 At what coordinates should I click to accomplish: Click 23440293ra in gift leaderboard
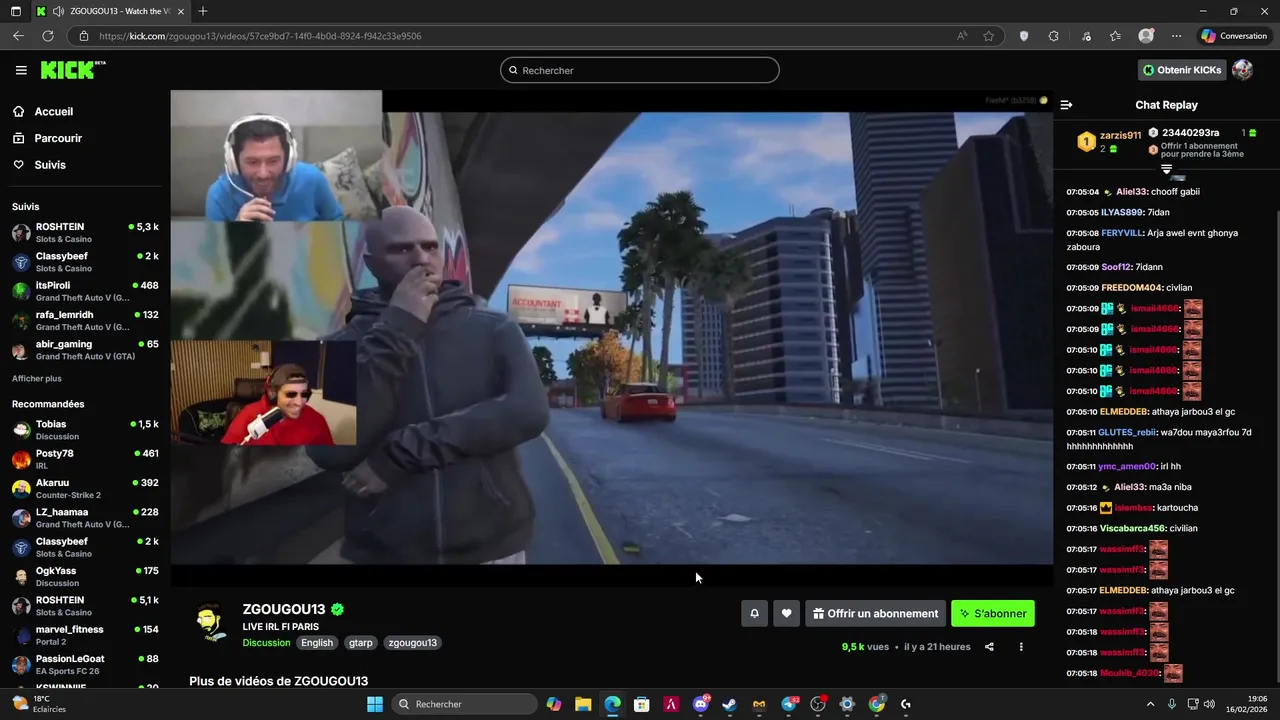tap(1190, 133)
